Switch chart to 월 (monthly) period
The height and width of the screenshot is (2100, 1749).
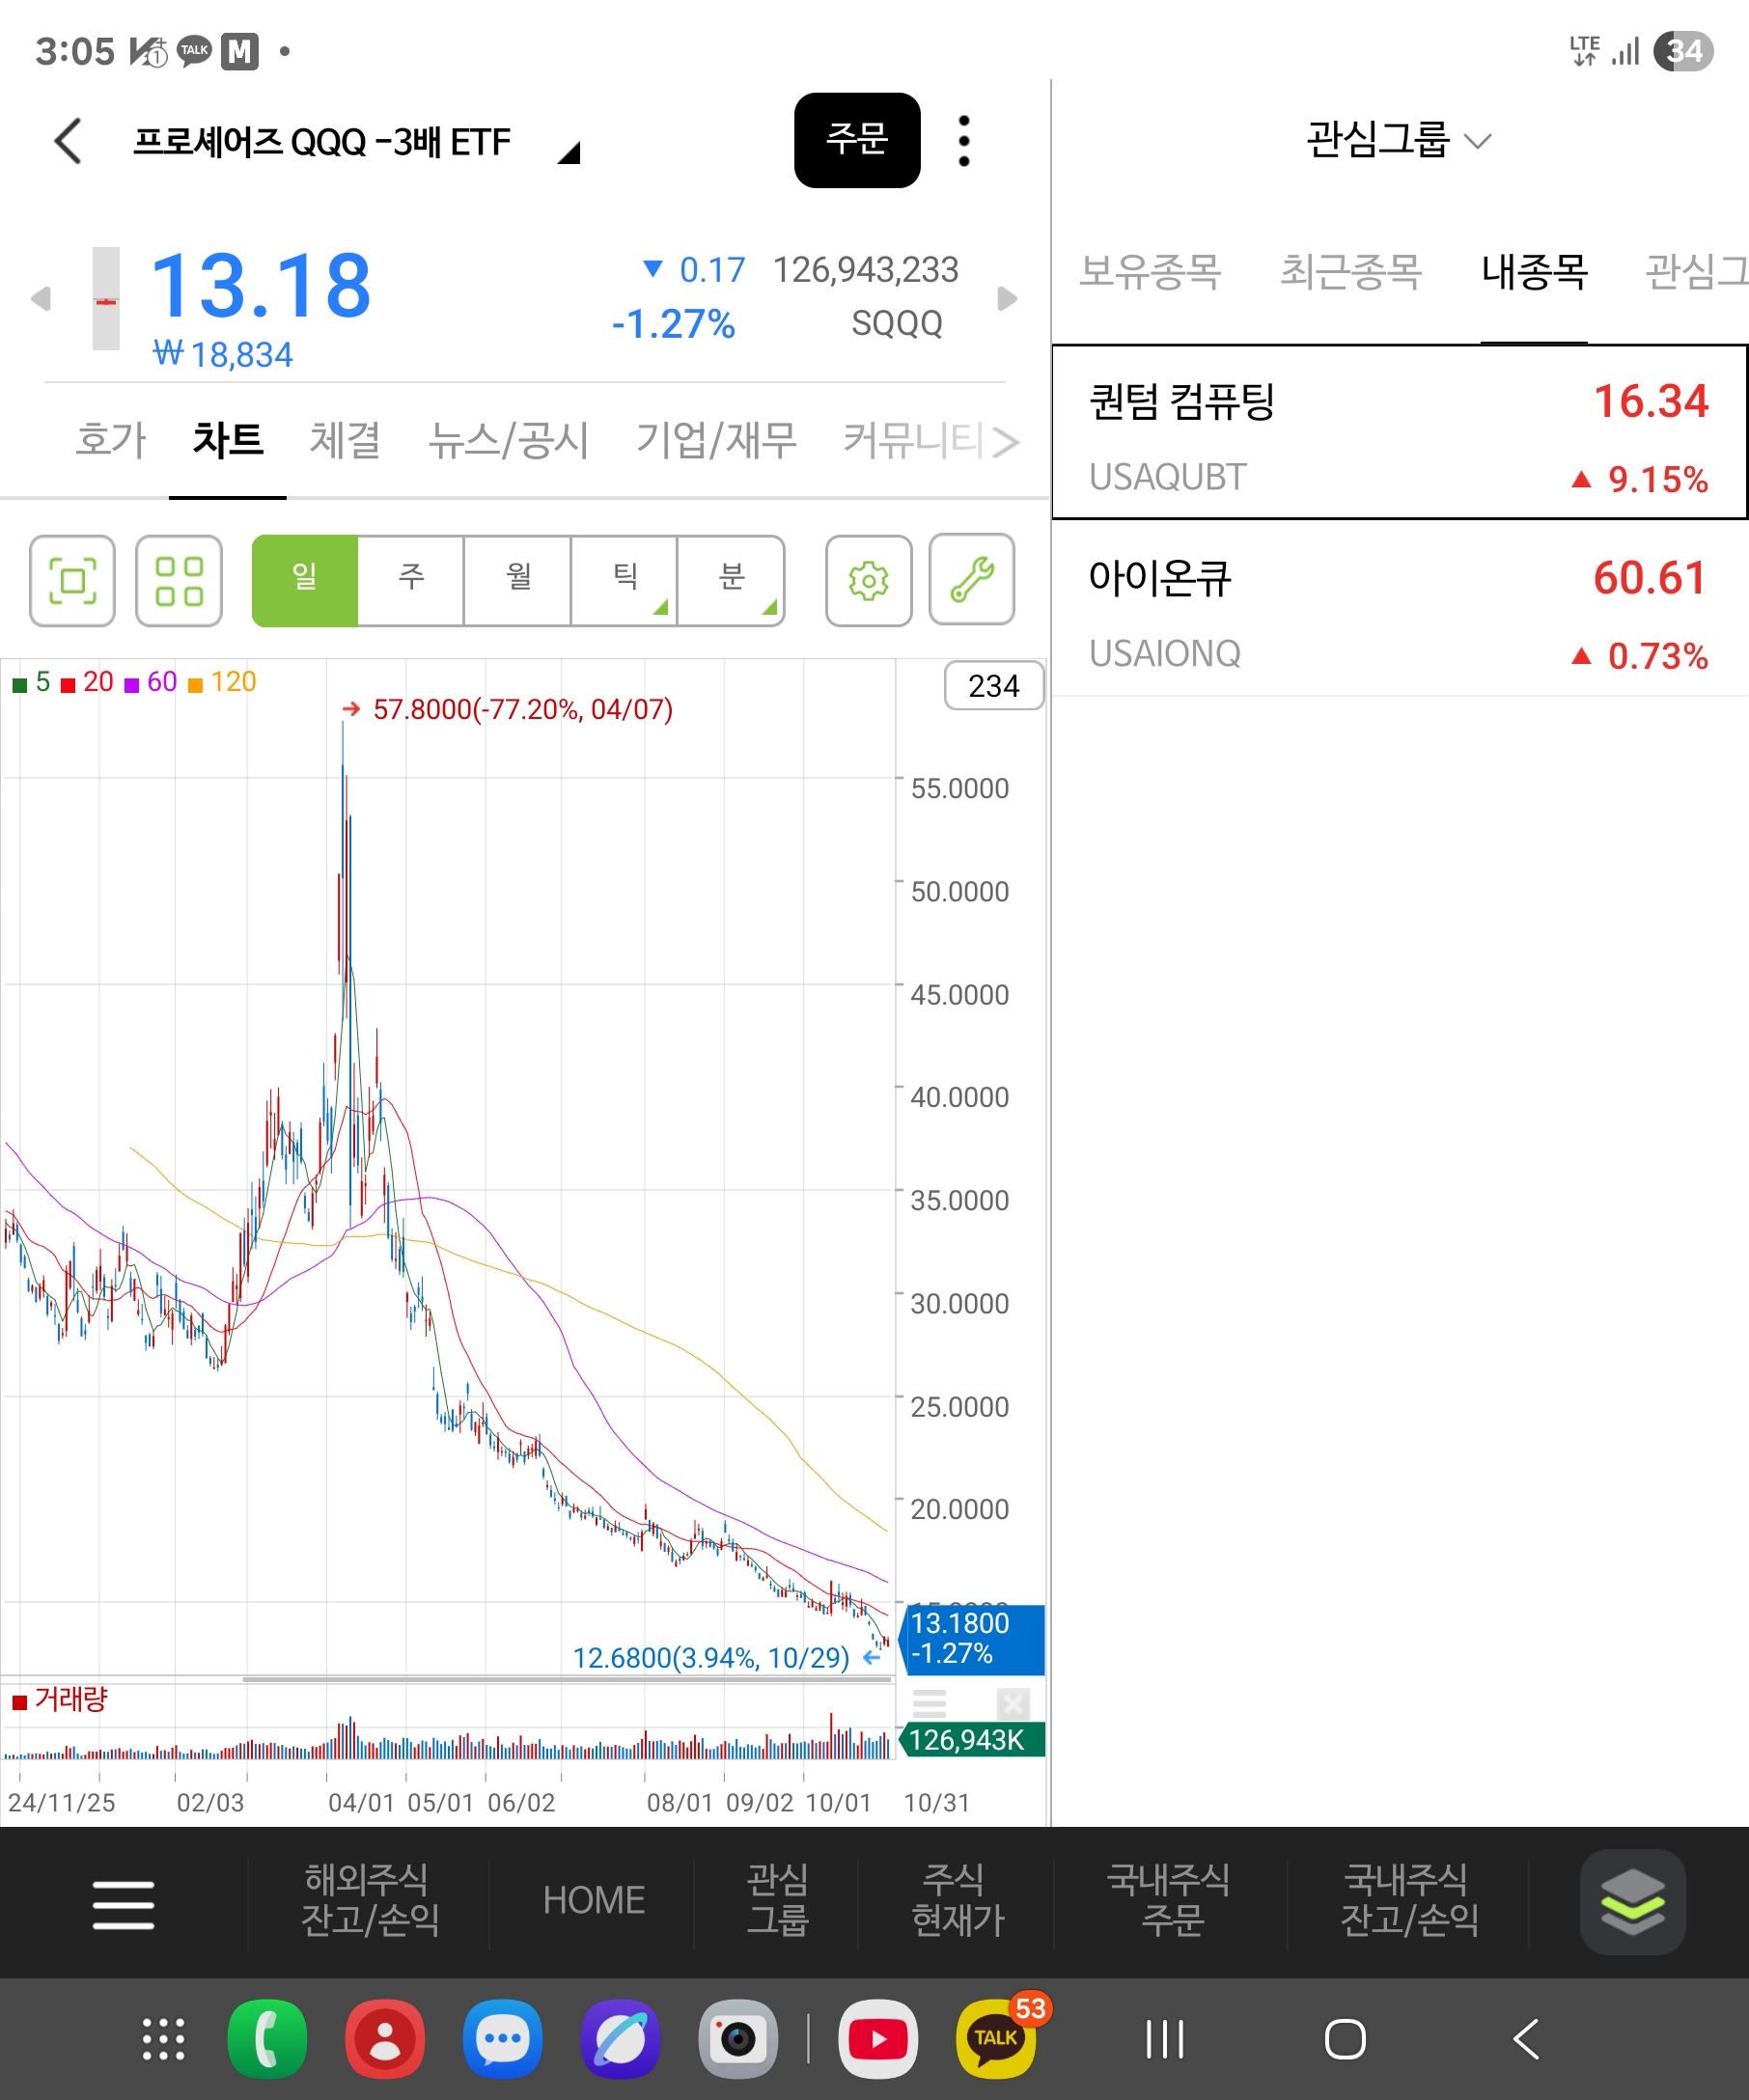coord(518,580)
